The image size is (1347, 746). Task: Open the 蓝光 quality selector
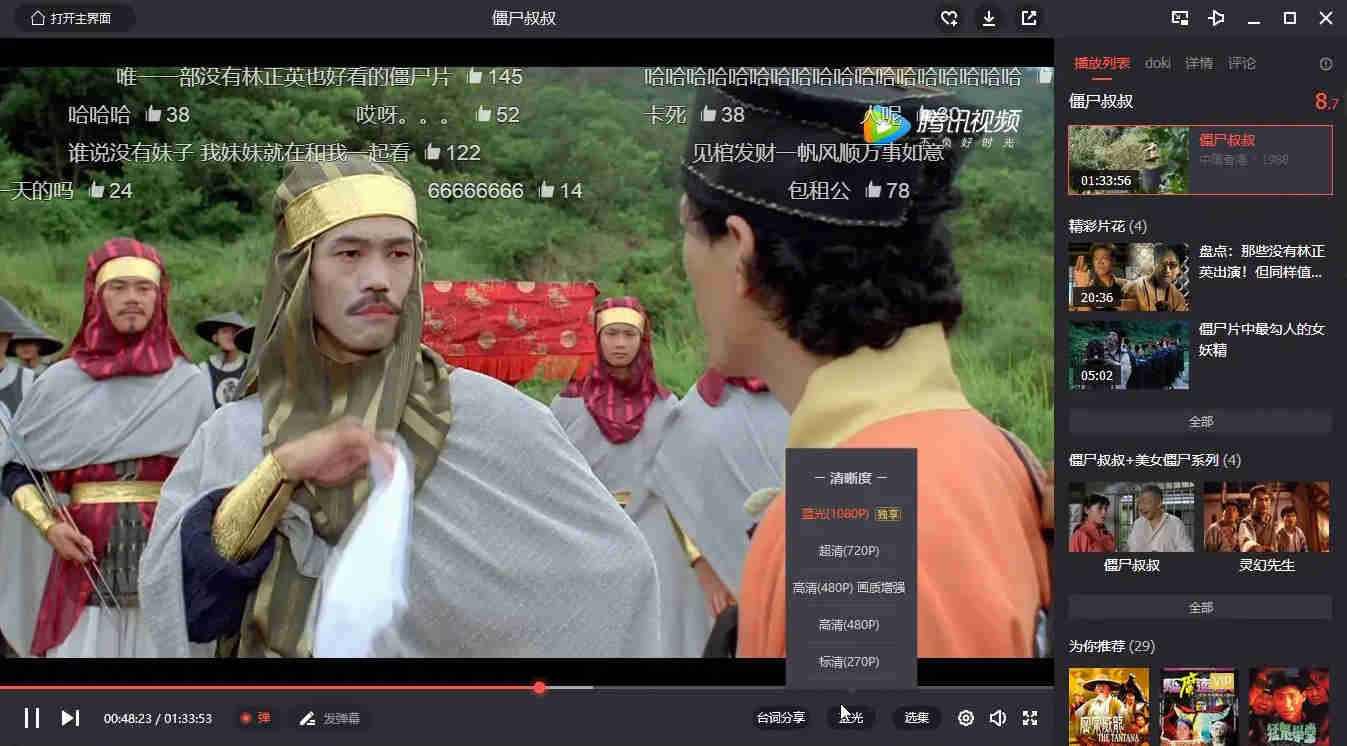(x=851, y=718)
